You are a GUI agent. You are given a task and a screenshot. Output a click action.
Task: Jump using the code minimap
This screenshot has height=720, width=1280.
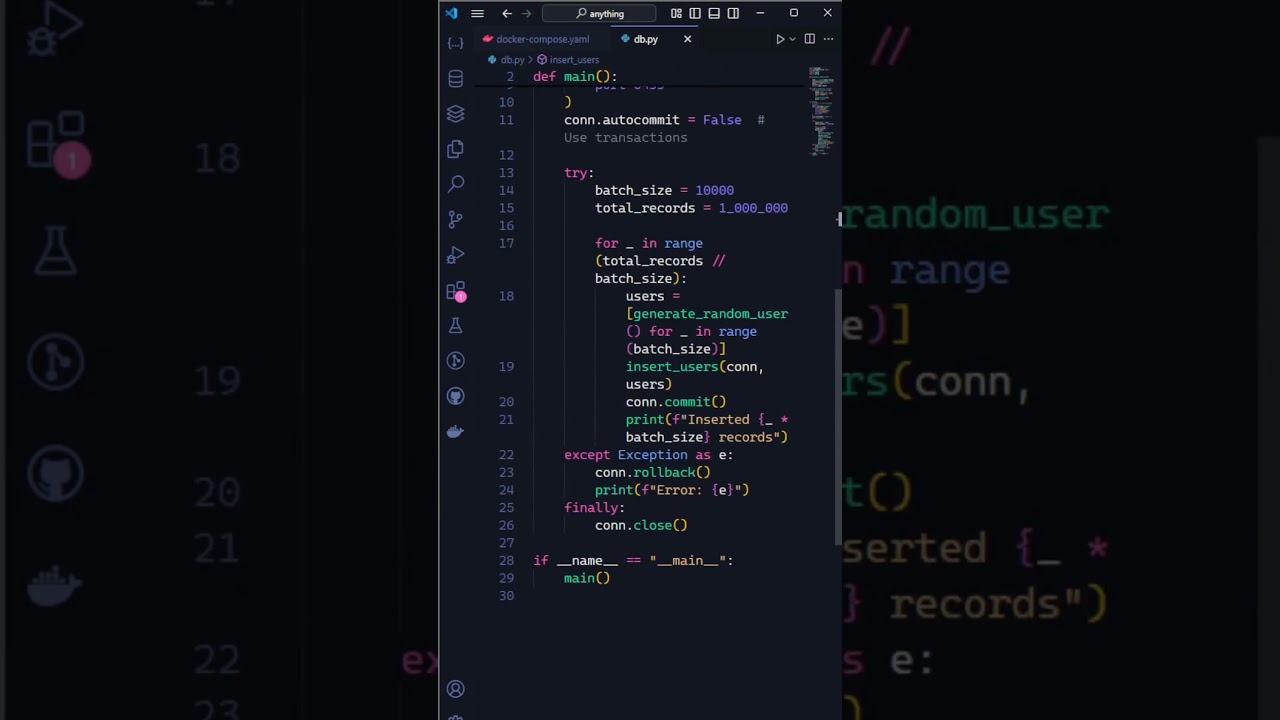coord(821,112)
